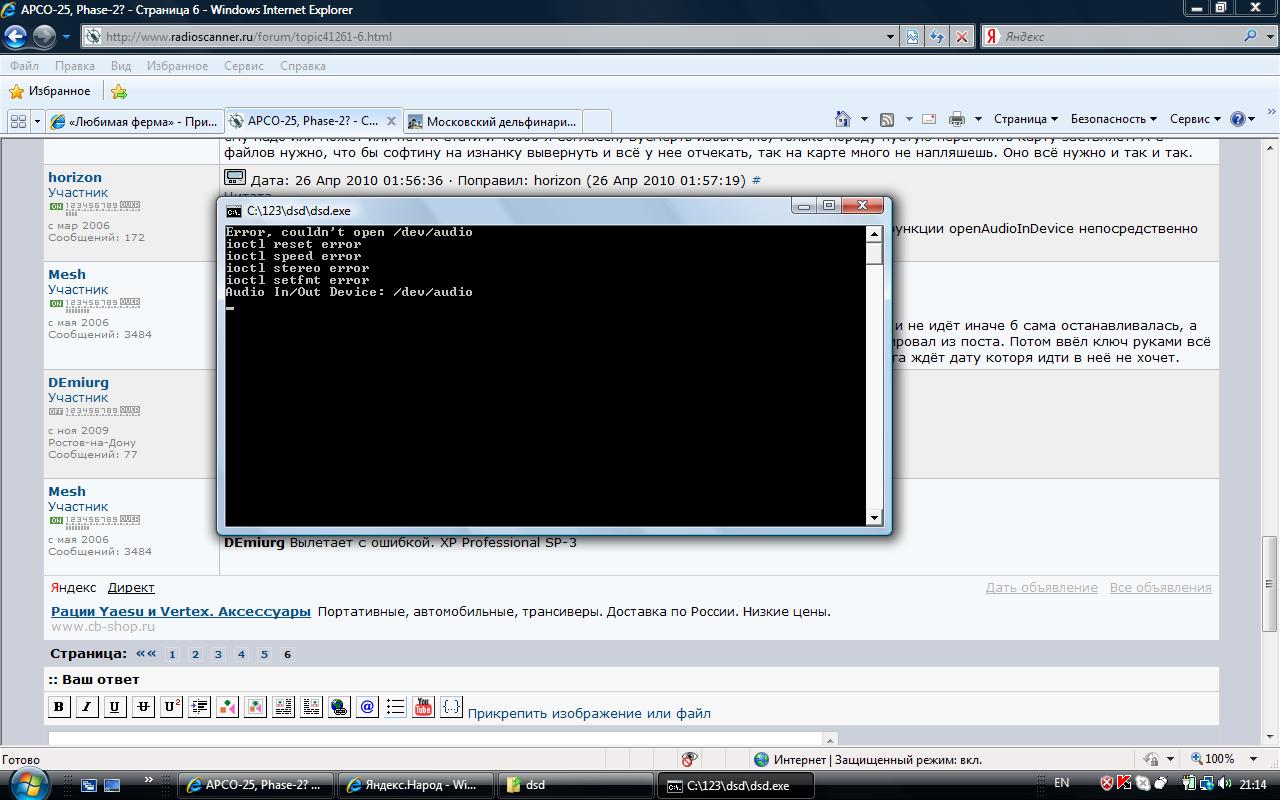Open the Правка menu
Image resolution: width=1280 pixels, height=800 pixels.
point(75,66)
